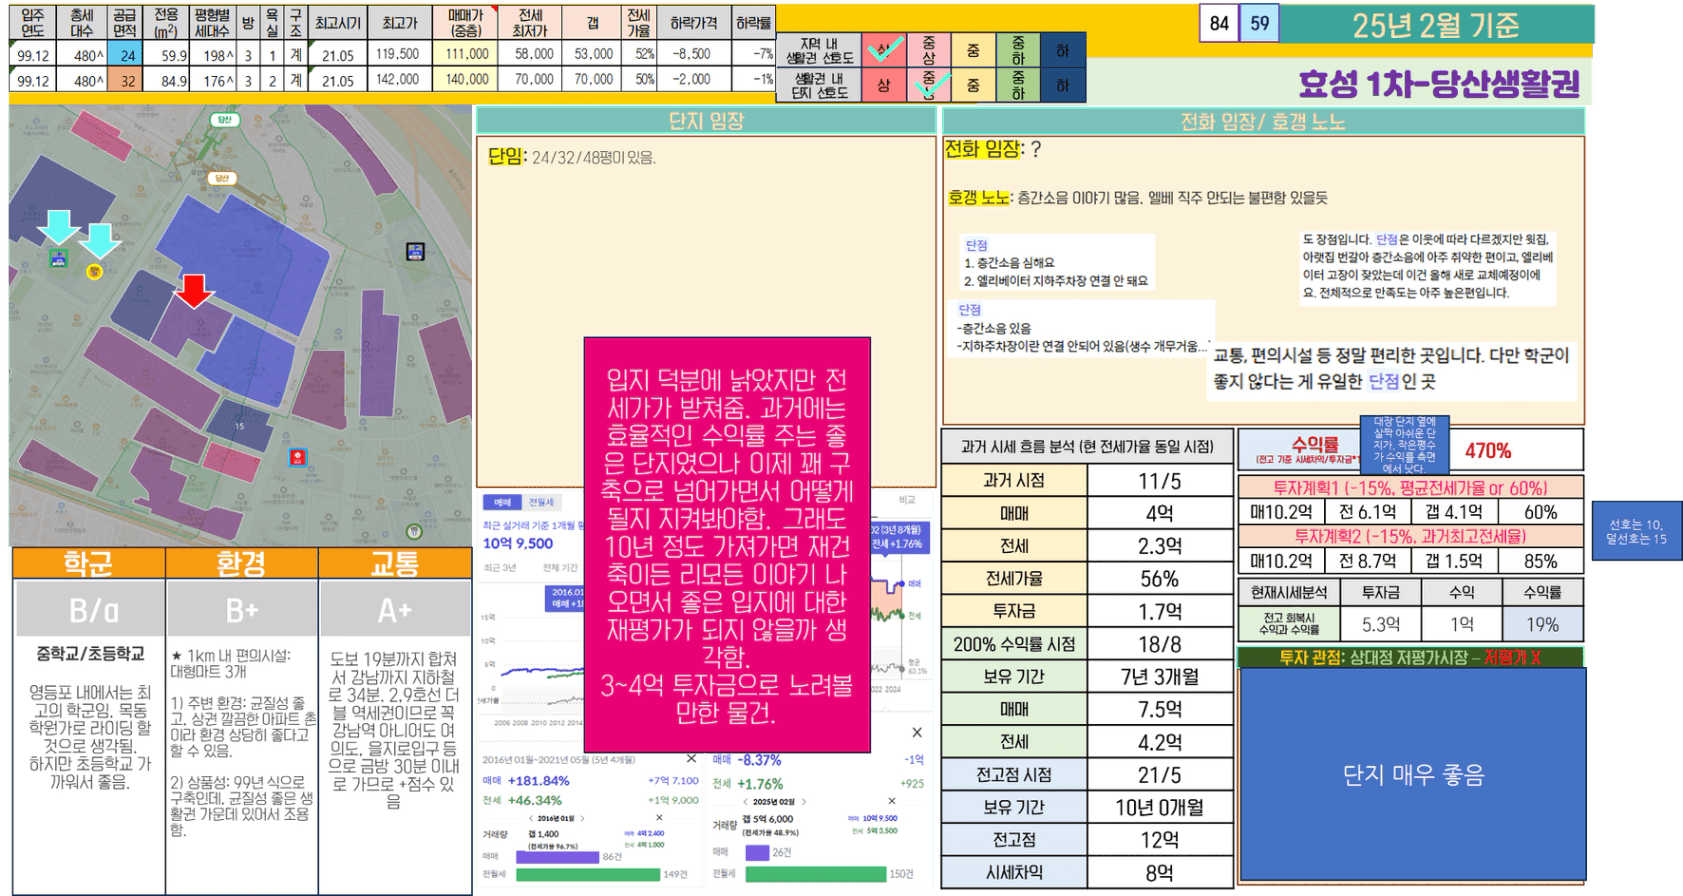Click the 전월세 150건 green volume bar
Viewport: 1683px width, 896px height.
(816, 874)
